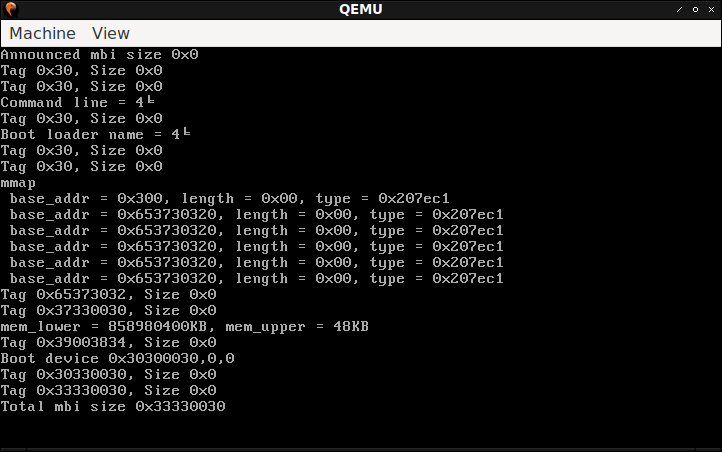Minimize the QEMU window
The width and height of the screenshot is (722, 452).
[679, 9]
